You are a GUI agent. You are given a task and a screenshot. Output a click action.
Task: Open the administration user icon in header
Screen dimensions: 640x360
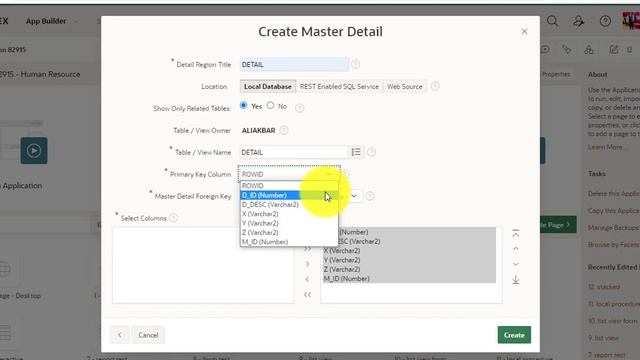click(578, 21)
